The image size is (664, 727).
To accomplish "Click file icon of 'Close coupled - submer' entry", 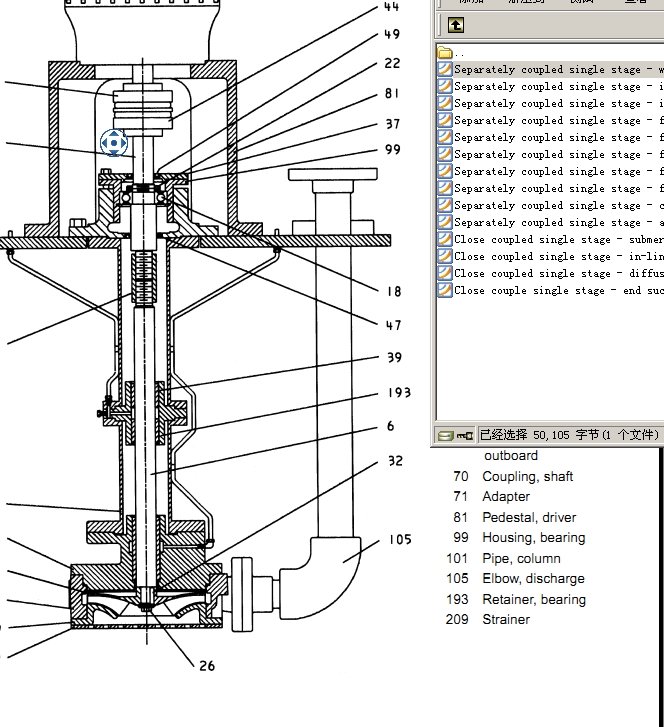I will click(x=445, y=240).
